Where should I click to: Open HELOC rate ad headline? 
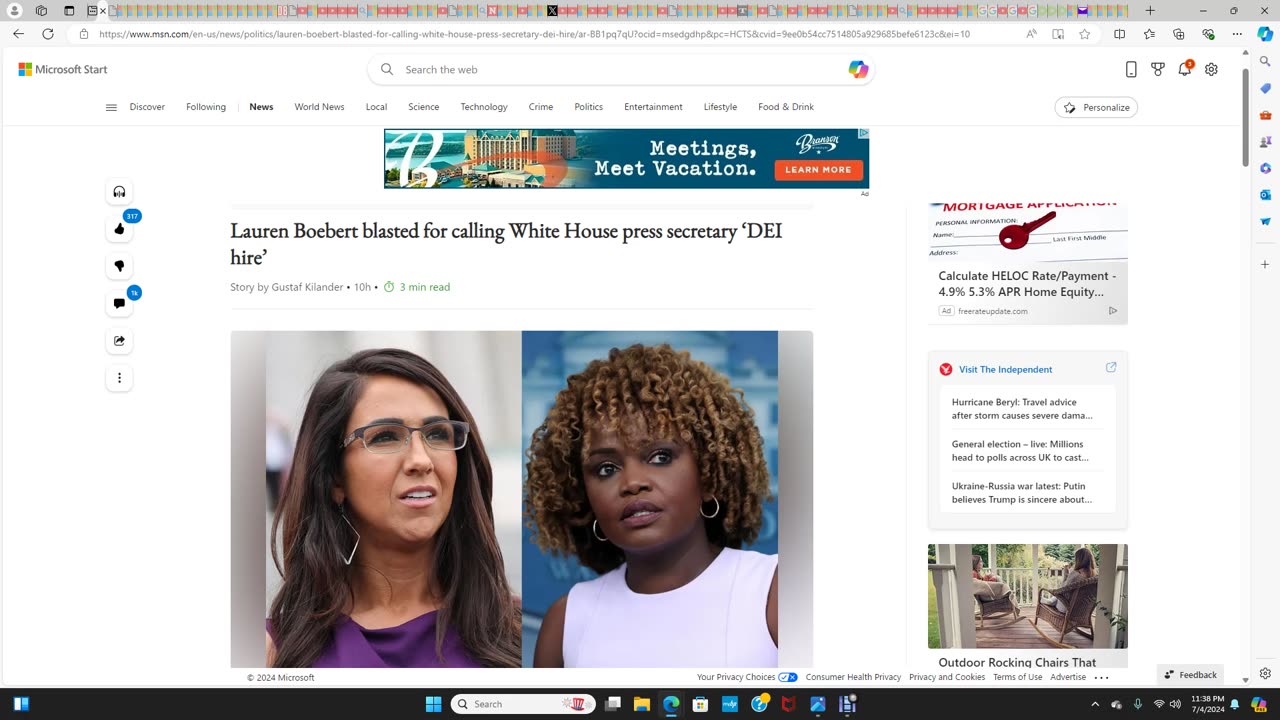click(x=1027, y=284)
